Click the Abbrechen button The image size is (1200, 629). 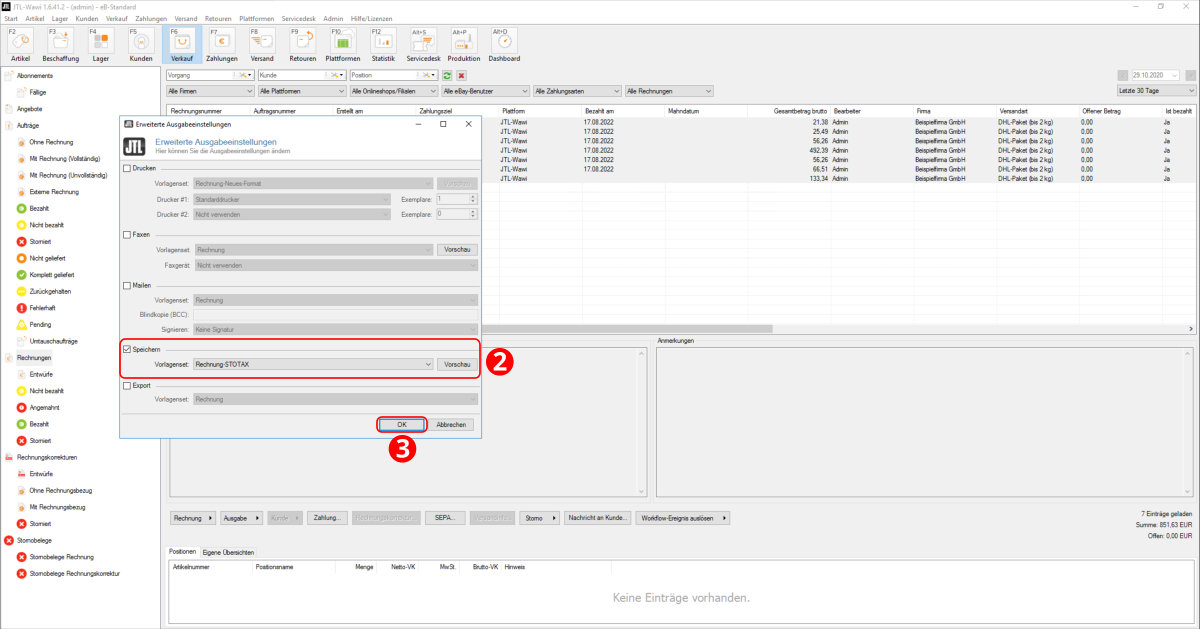tap(451, 424)
